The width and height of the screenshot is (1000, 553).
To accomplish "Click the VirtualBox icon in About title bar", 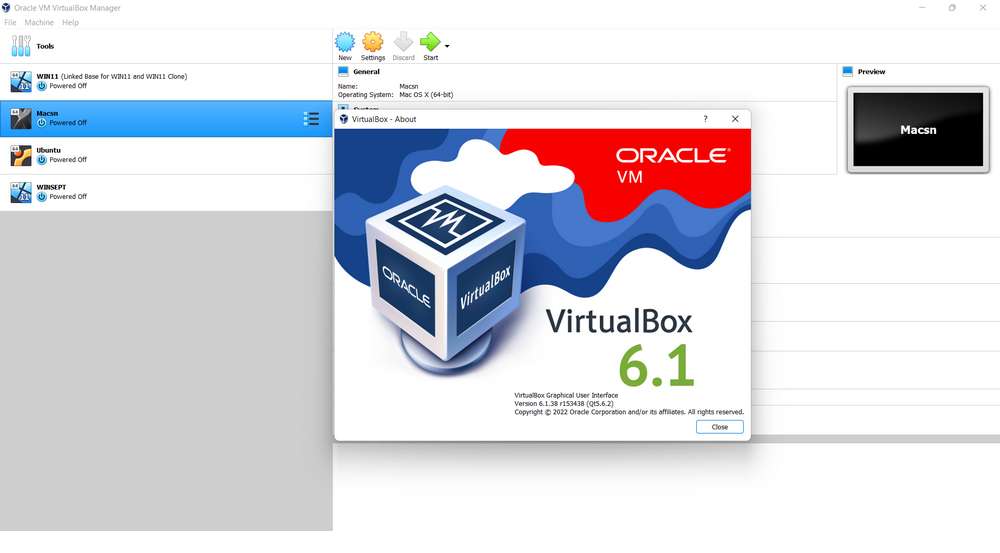I will tap(344, 119).
